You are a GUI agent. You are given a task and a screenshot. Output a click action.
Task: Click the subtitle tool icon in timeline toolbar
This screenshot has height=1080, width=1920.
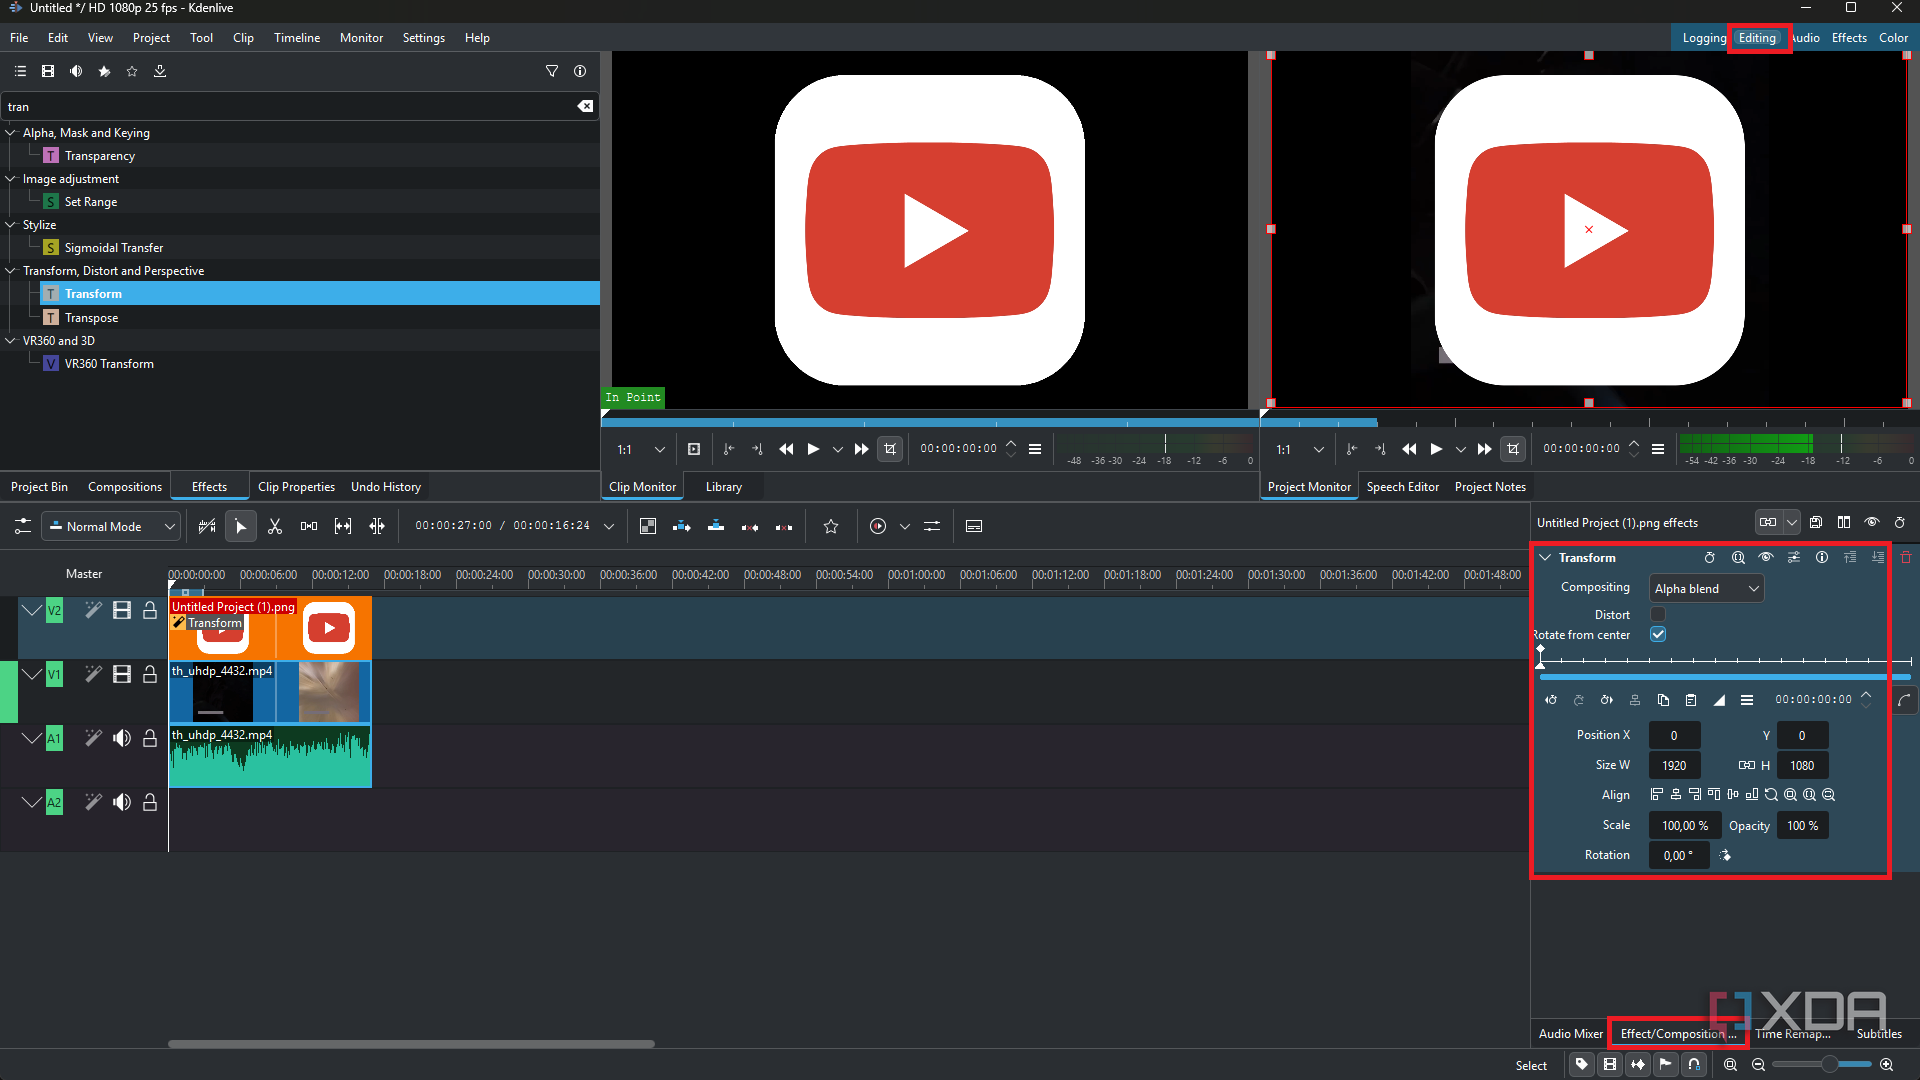coord(974,526)
